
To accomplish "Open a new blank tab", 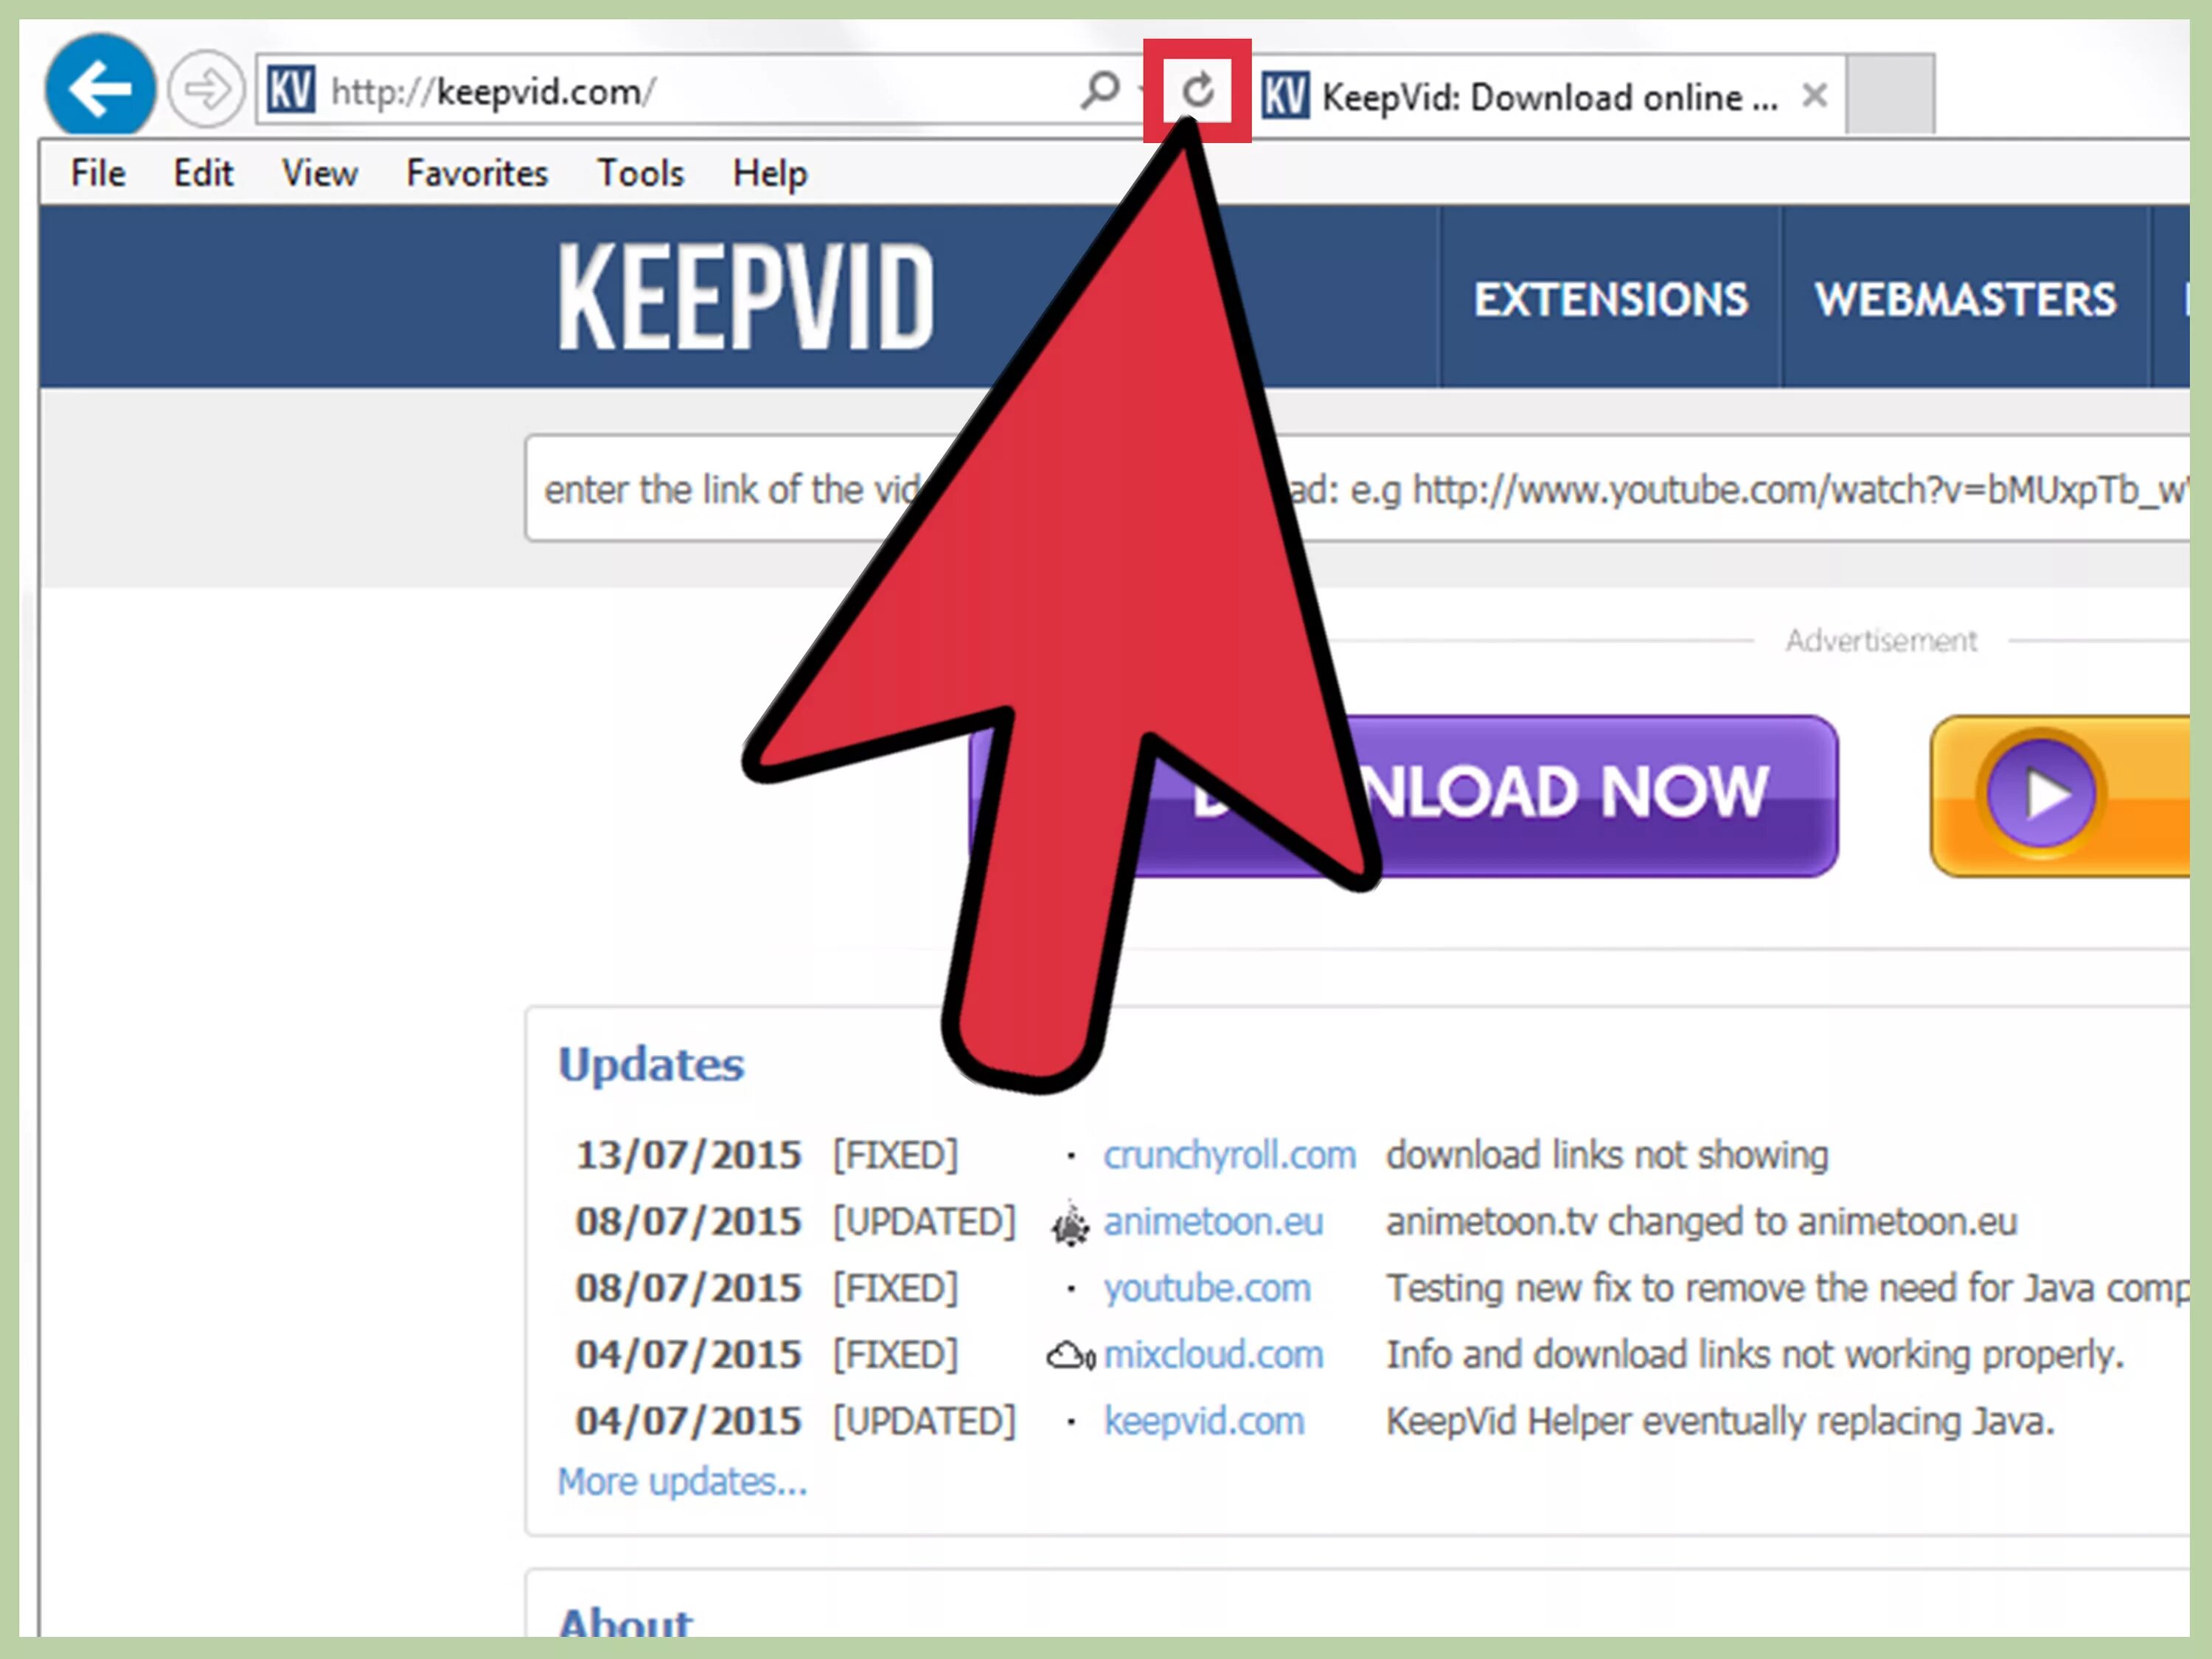I will (x=1889, y=94).
